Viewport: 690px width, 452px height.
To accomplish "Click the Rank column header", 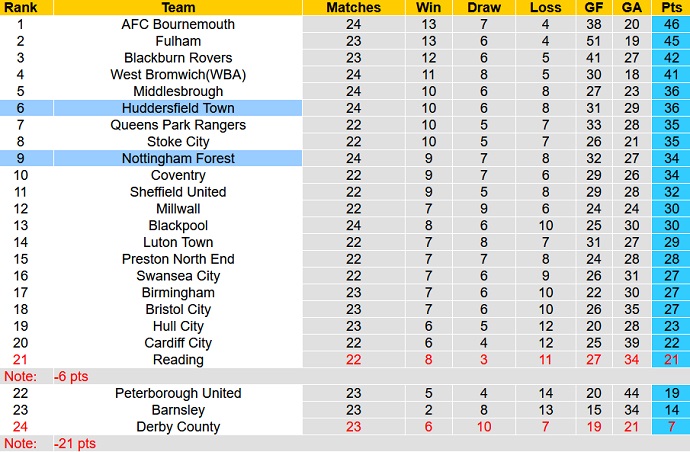I will 20,8.
